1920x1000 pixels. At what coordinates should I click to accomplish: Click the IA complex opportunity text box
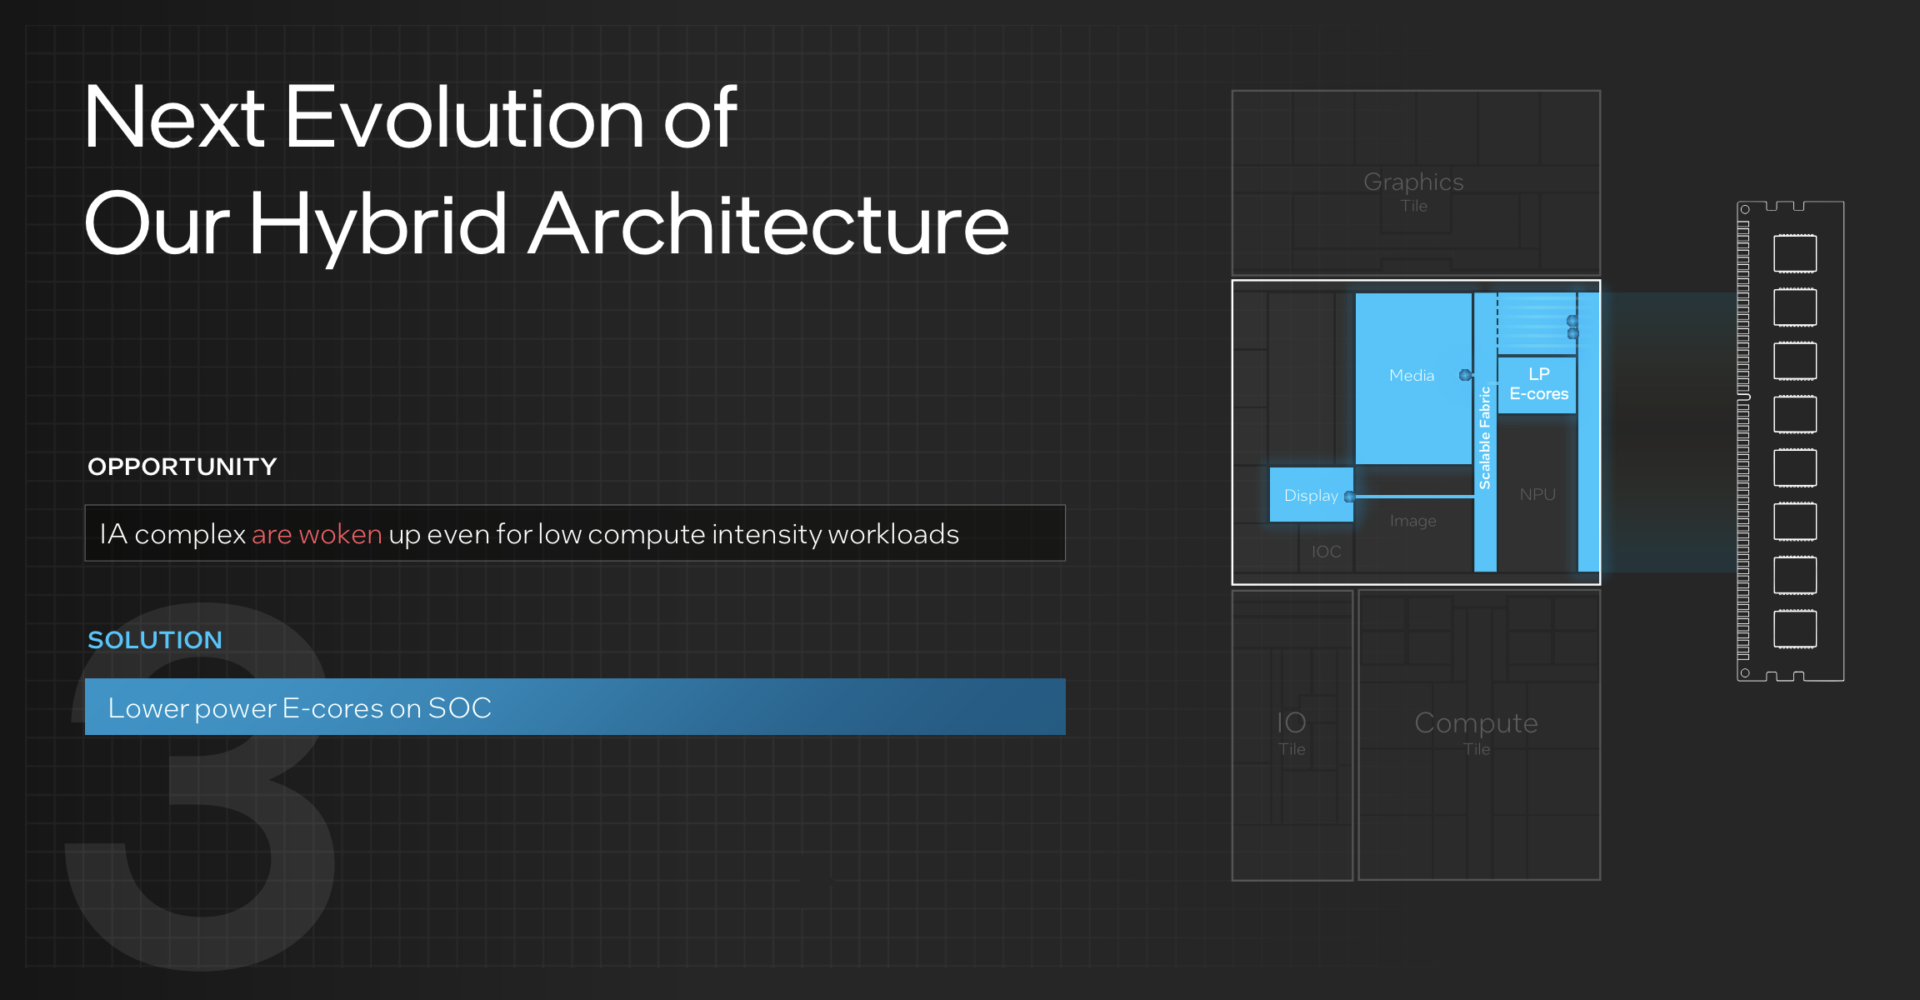pyautogui.click(x=575, y=533)
